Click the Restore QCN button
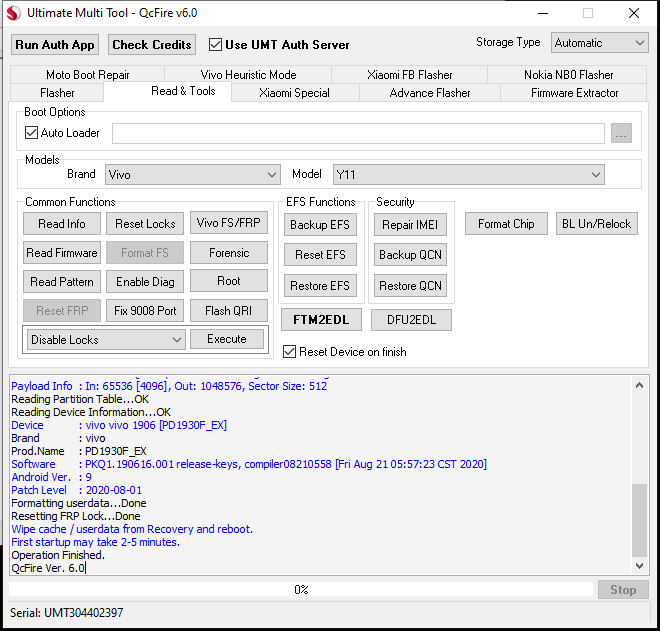Viewport: 660px width, 631px height. [x=410, y=286]
